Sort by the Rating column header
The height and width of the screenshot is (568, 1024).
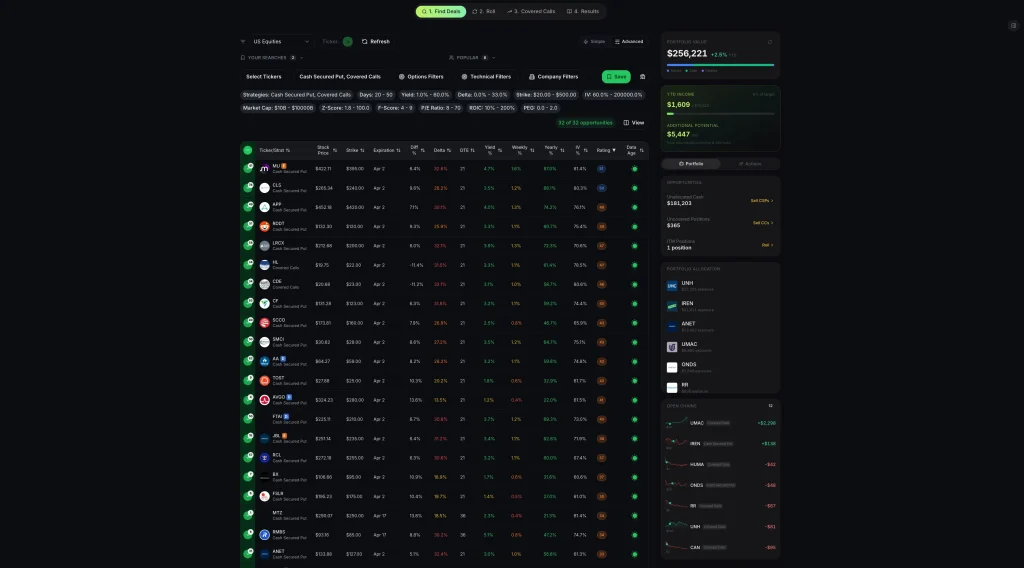pyautogui.click(x=605, y=150)
